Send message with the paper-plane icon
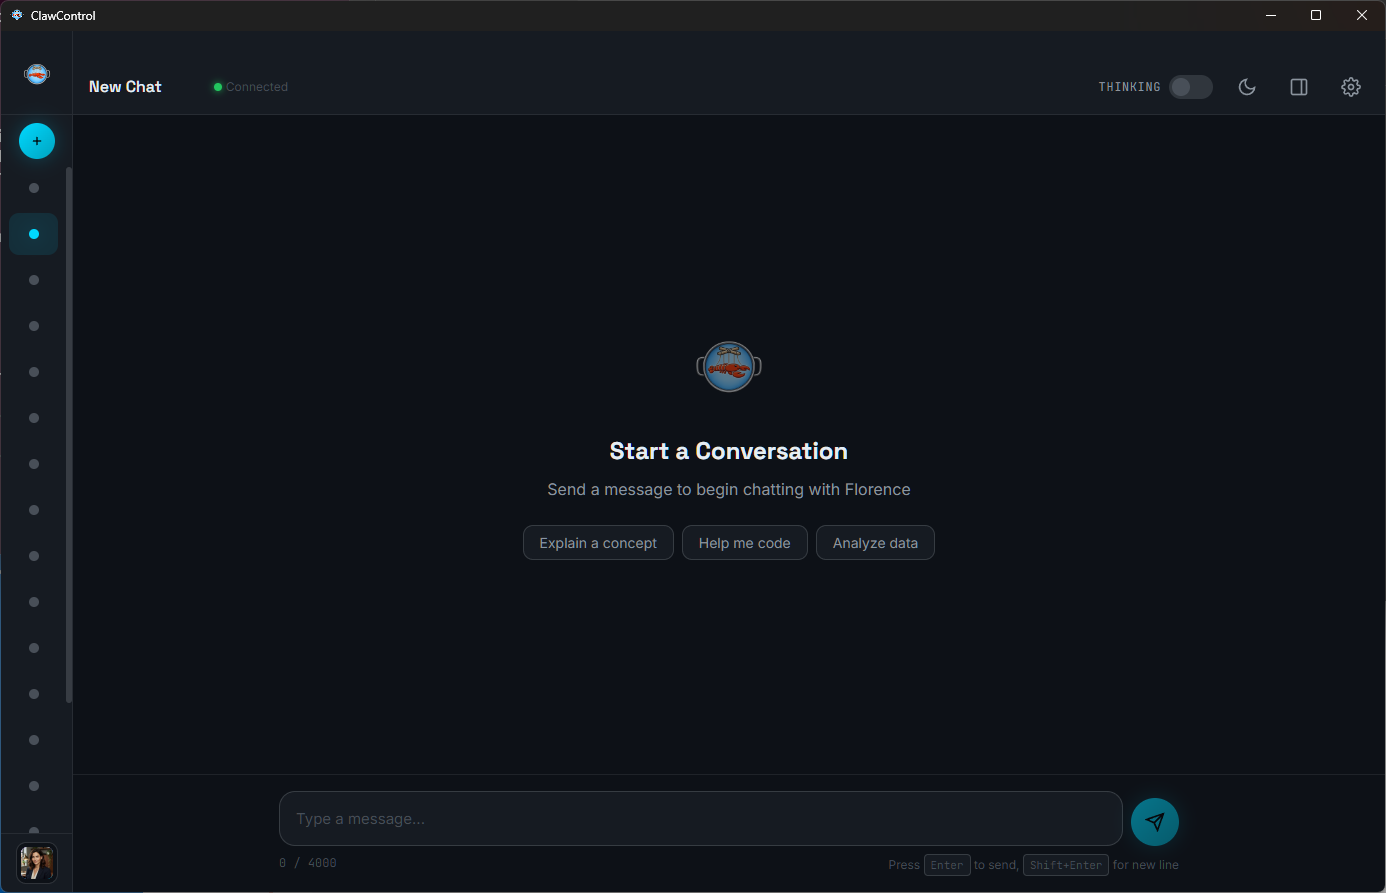1386x893 pixels. [x=1155, y=821]
